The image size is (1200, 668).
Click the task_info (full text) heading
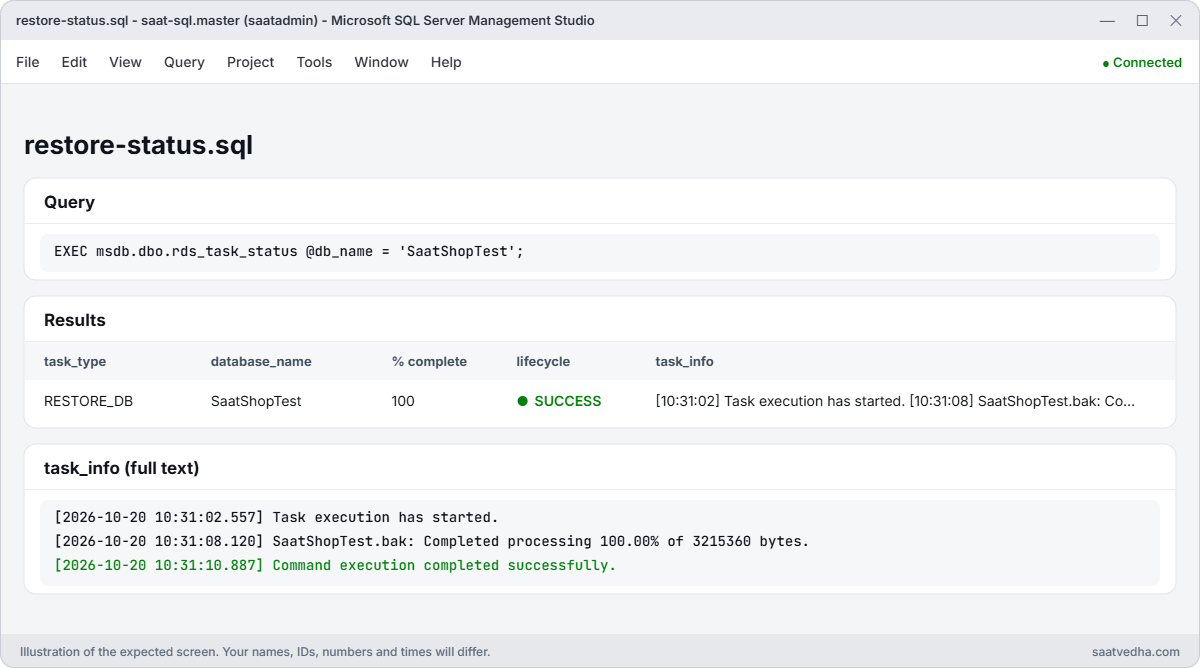coord(121,468)
